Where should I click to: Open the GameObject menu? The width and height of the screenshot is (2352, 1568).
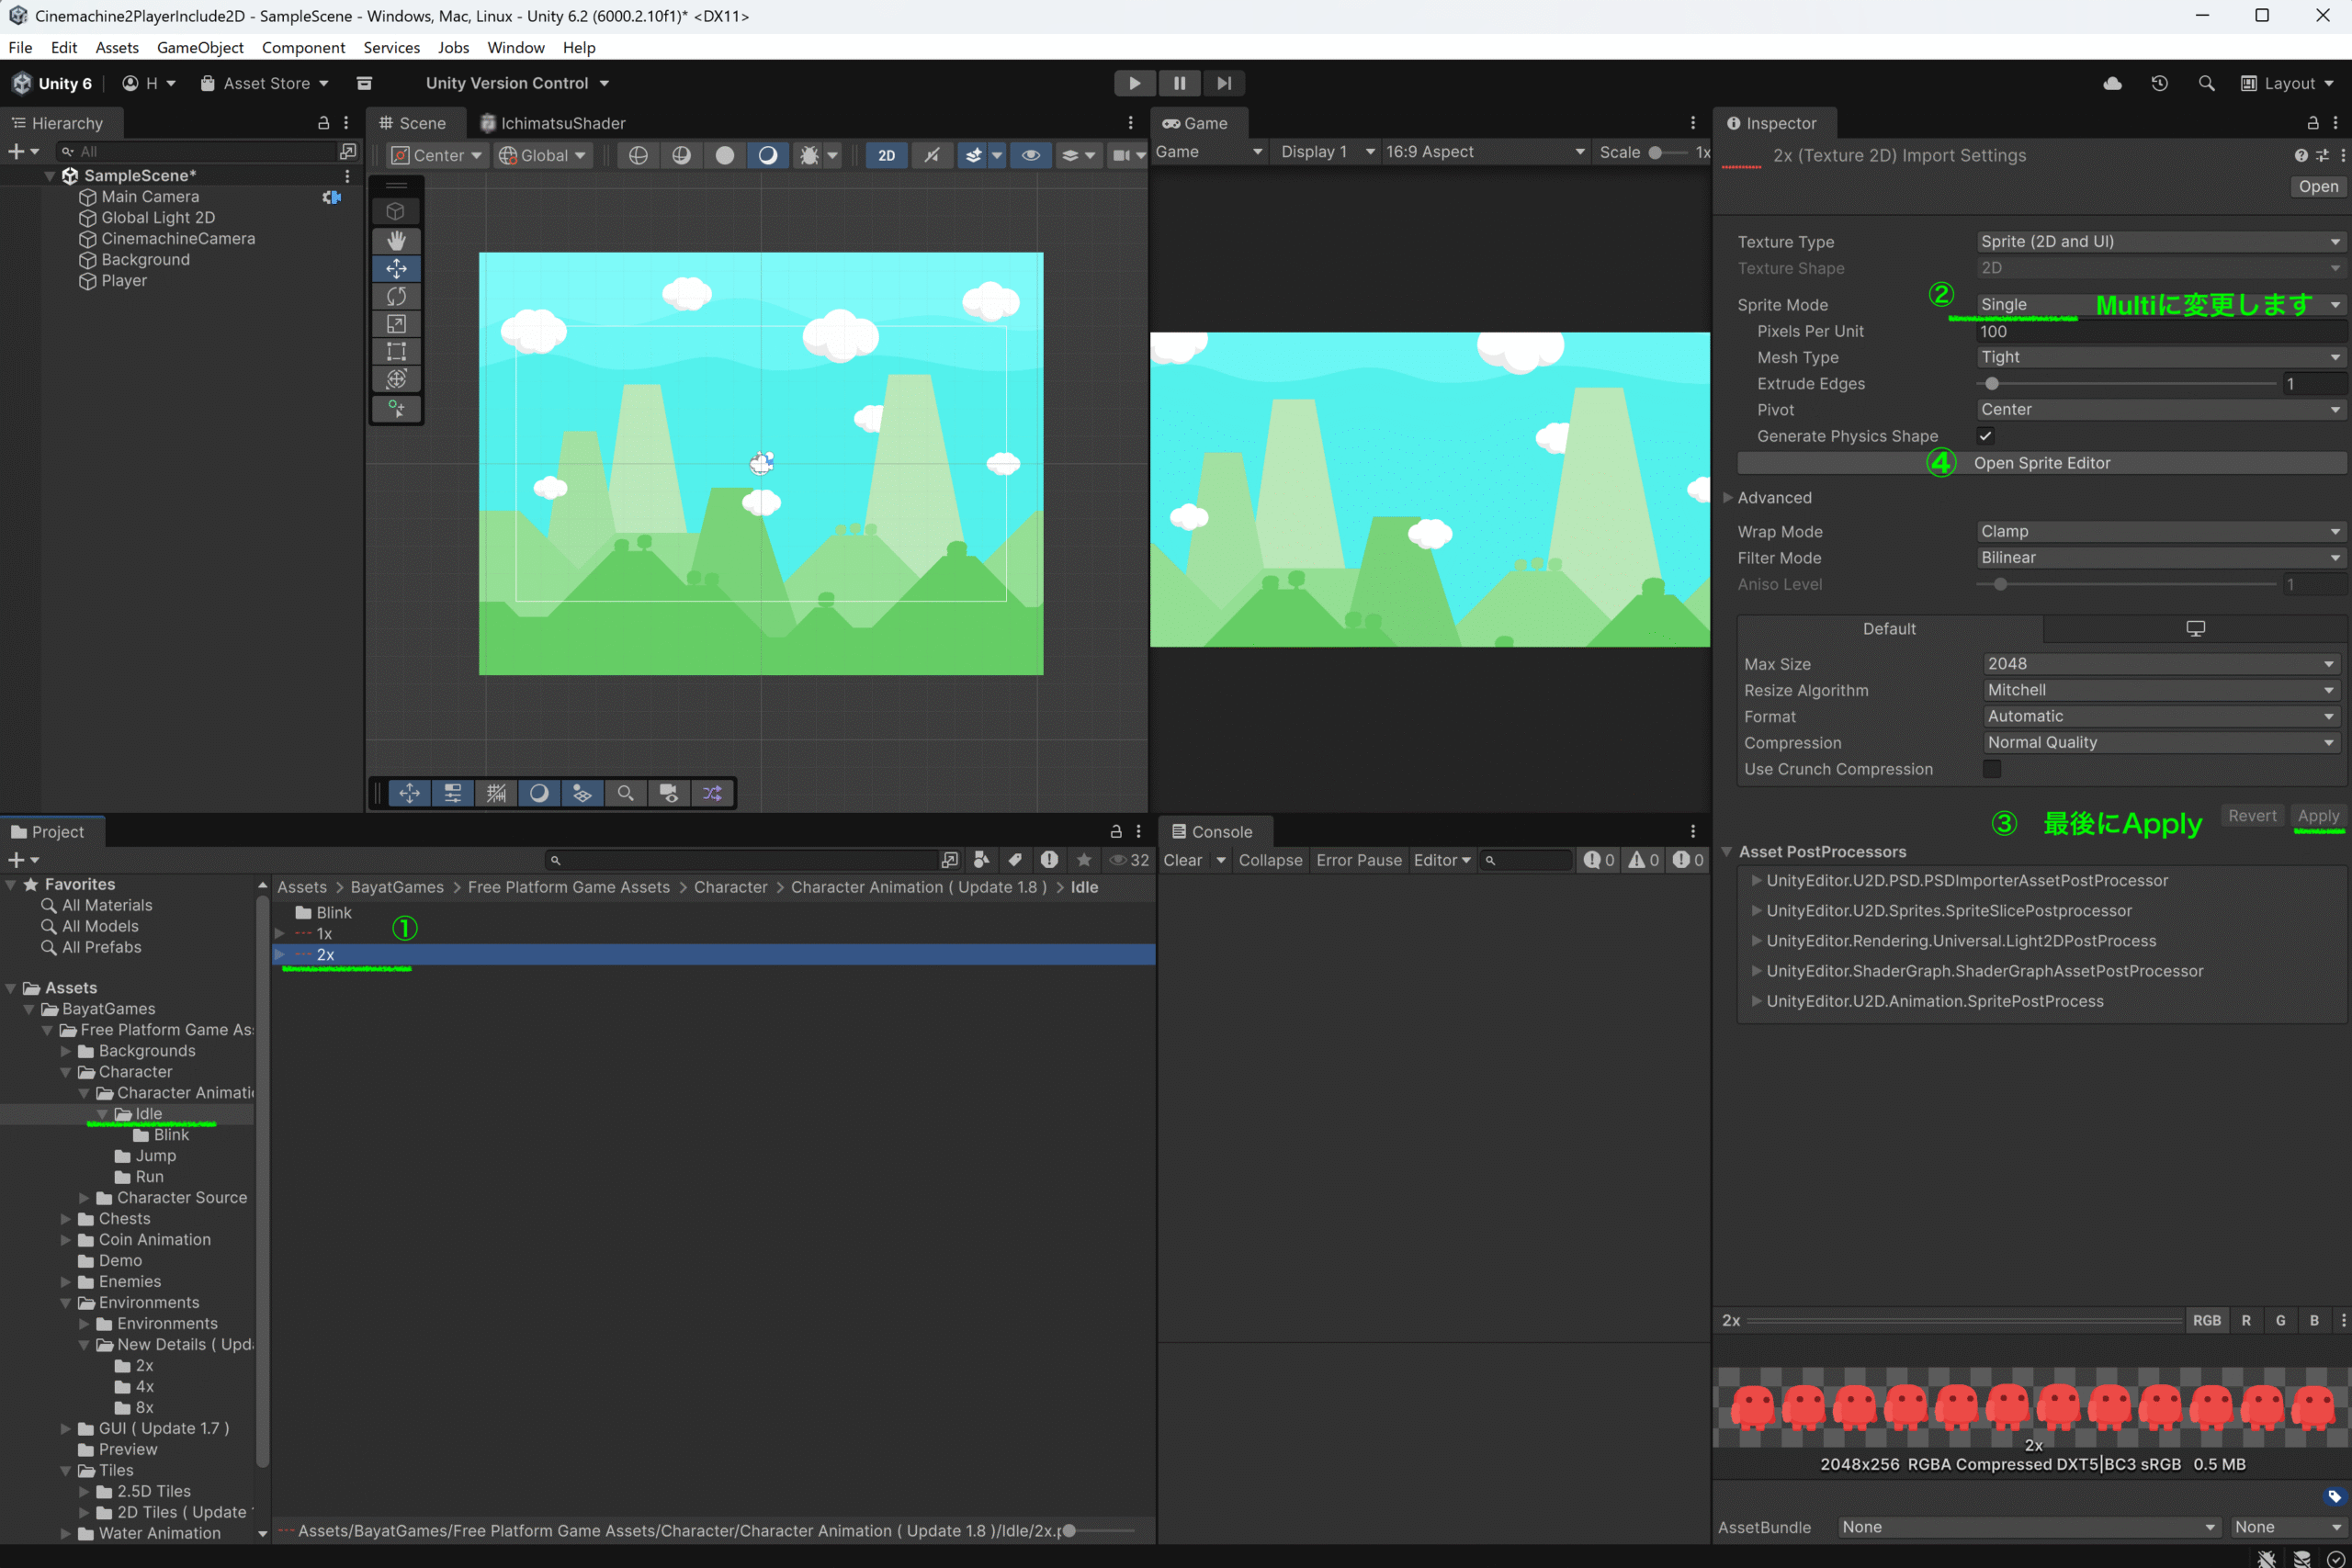point(200,47)
